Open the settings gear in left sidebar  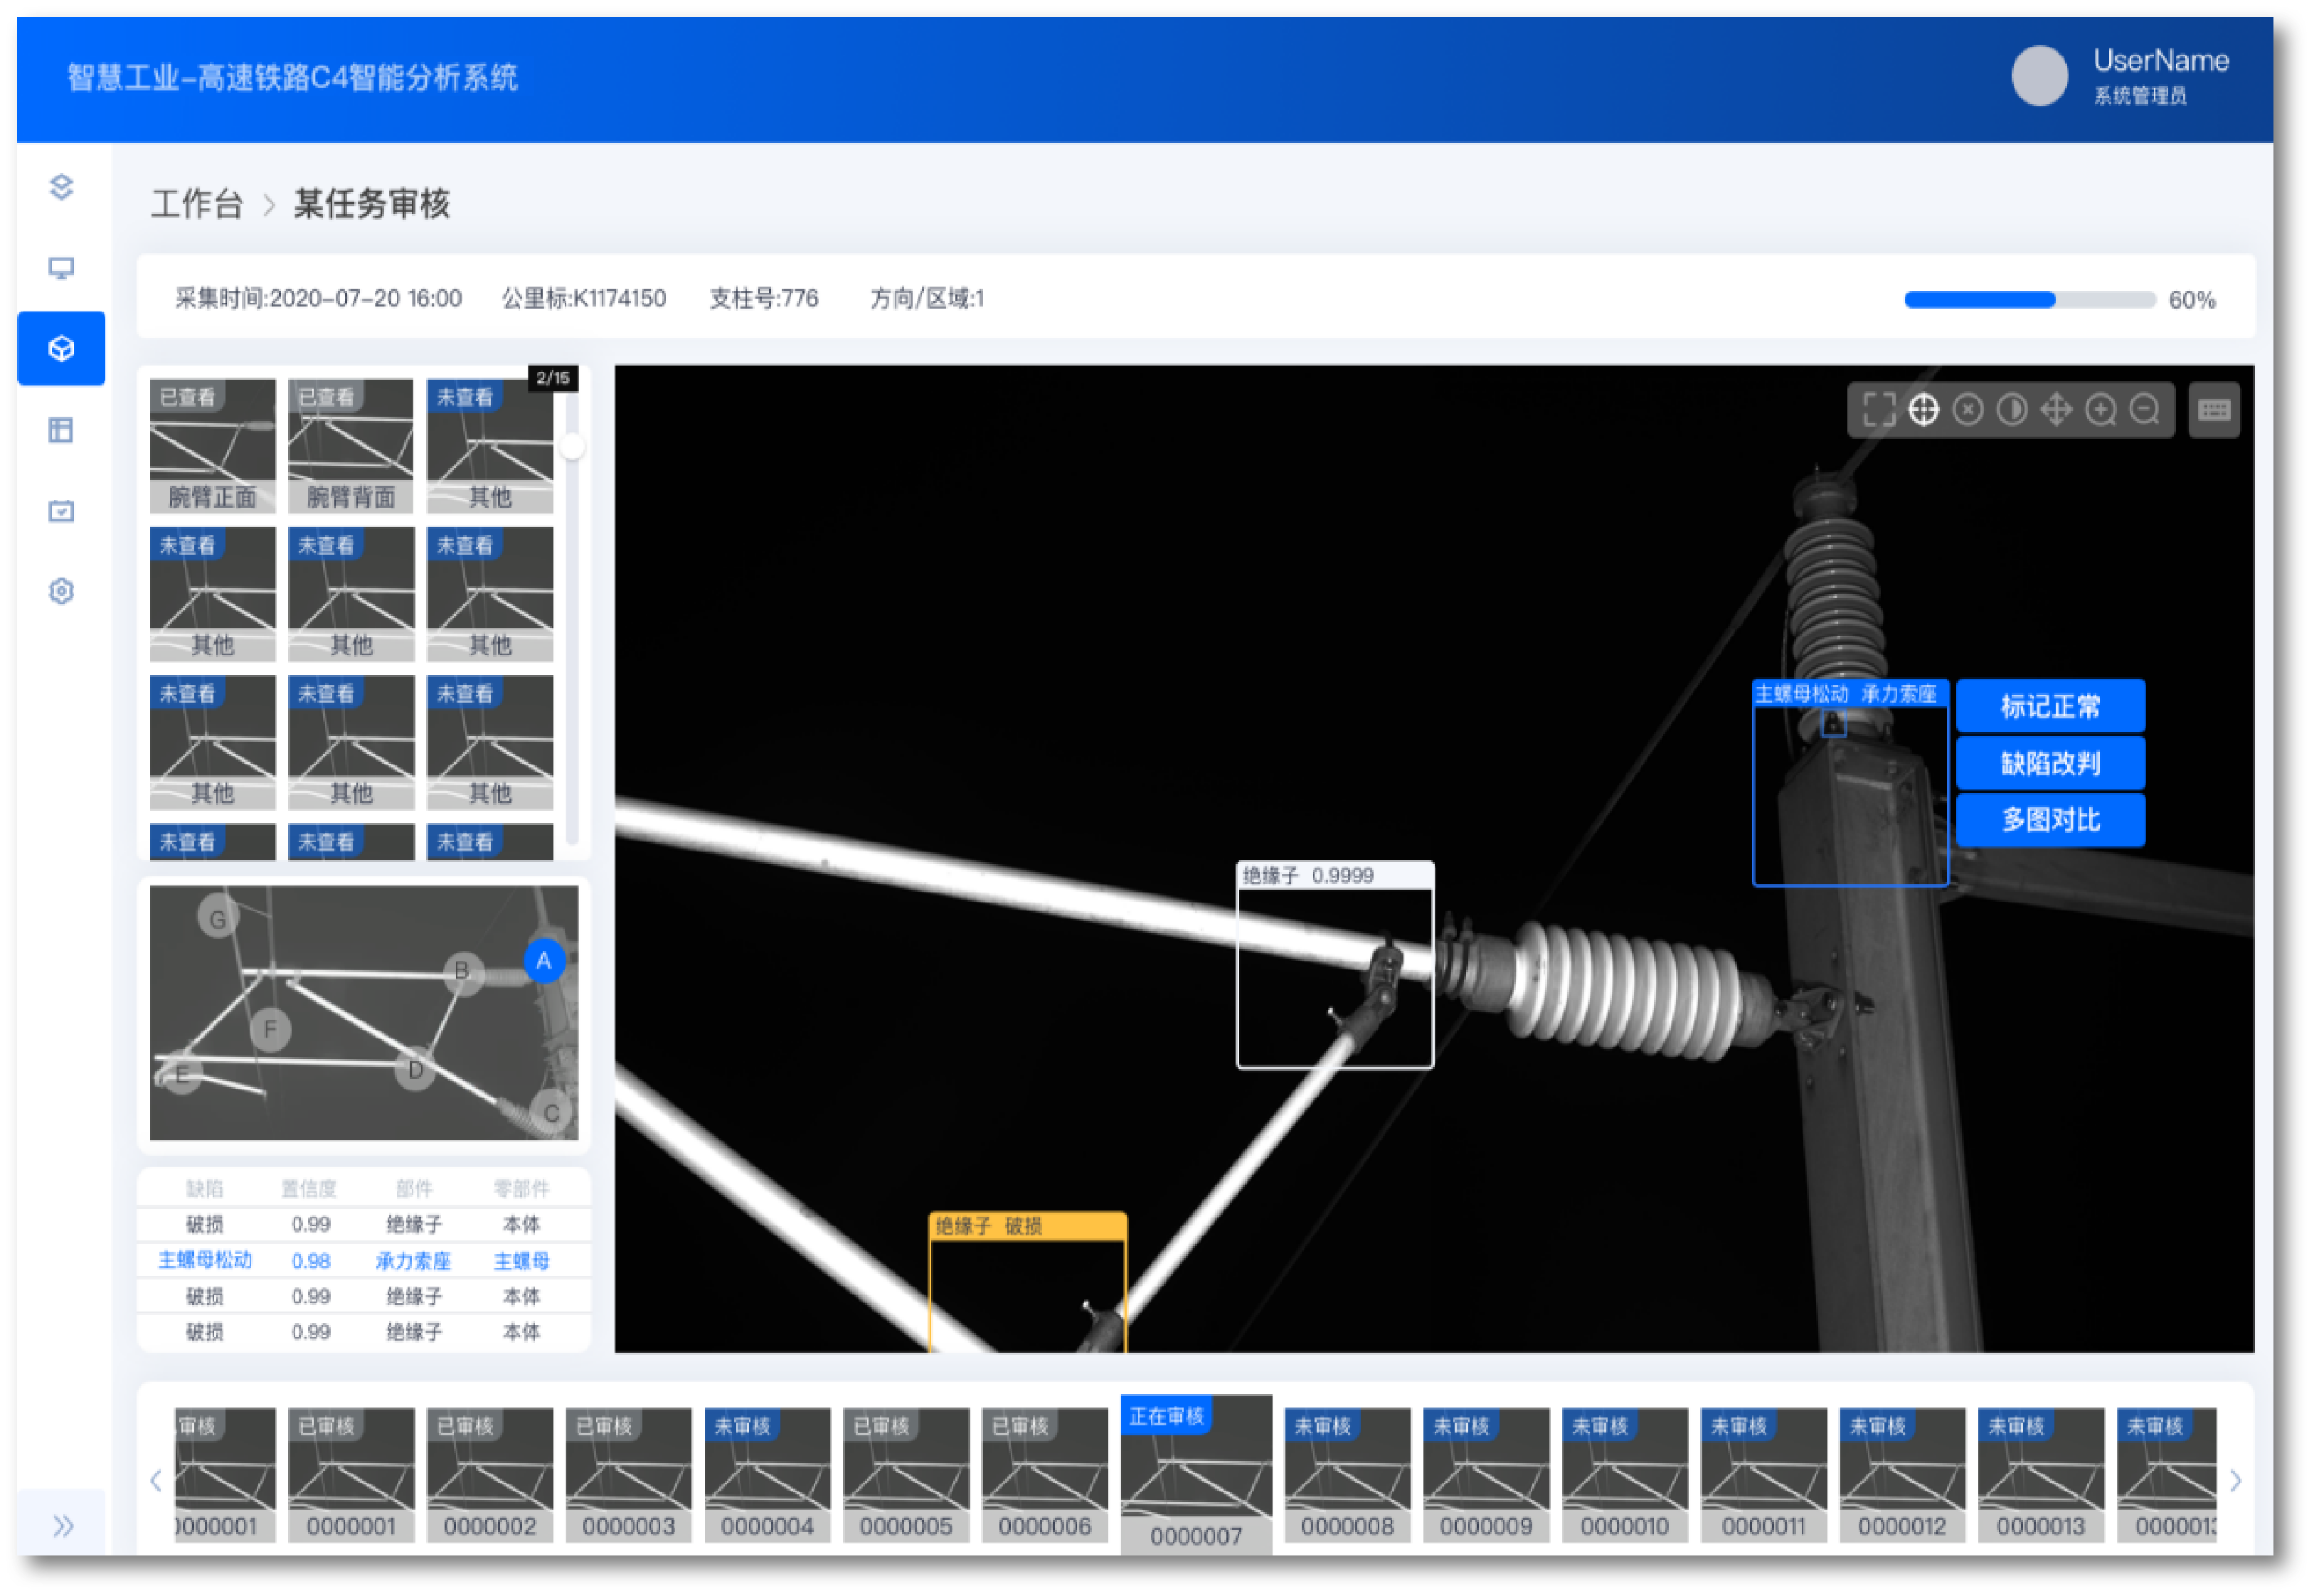point(61,592)
